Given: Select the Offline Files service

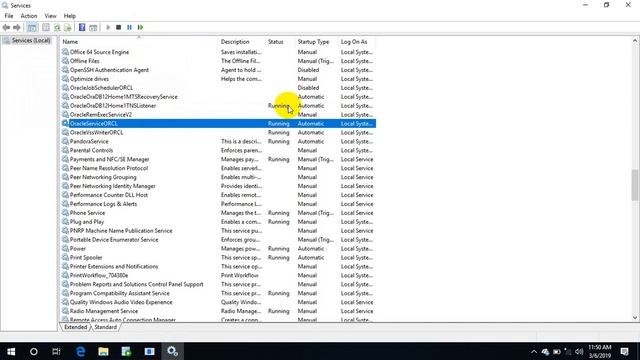Looking at the screenshot, I should click(84, 61).
